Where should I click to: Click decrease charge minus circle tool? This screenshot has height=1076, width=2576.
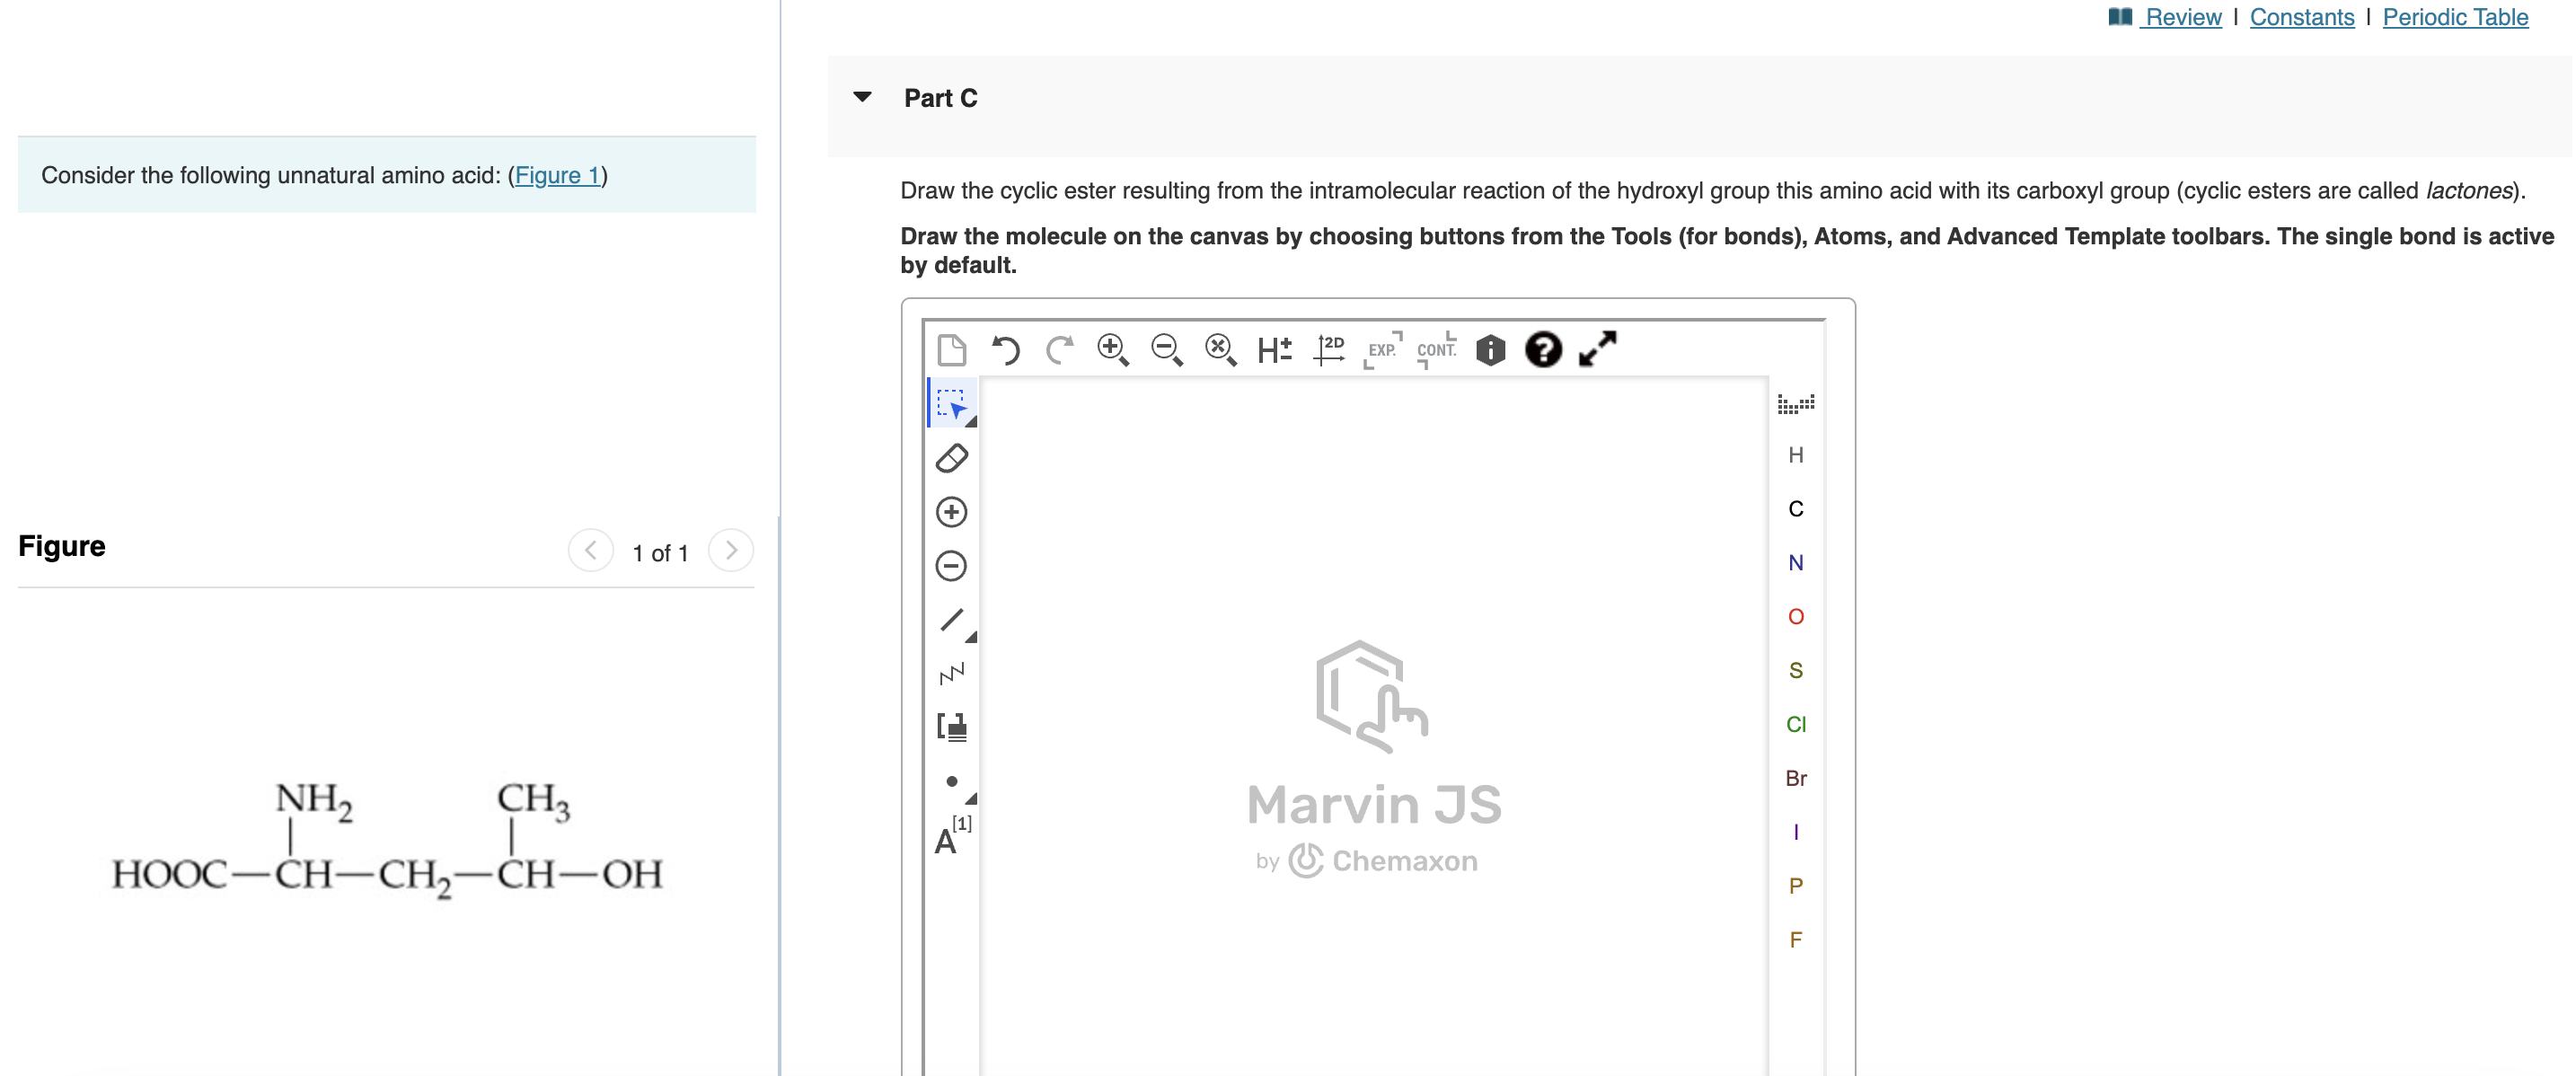pyautogui.click(x=951, y=566)
